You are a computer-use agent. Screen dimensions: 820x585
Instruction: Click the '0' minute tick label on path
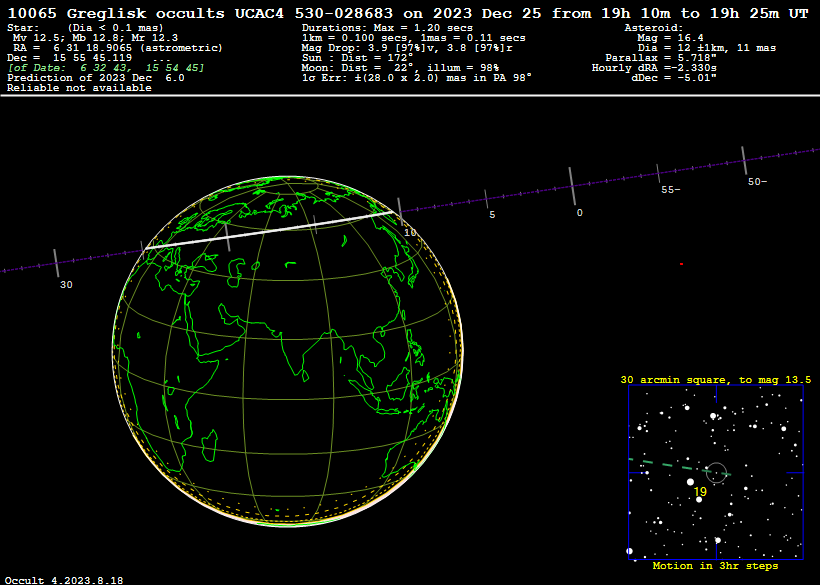click(x=579, y=213)
